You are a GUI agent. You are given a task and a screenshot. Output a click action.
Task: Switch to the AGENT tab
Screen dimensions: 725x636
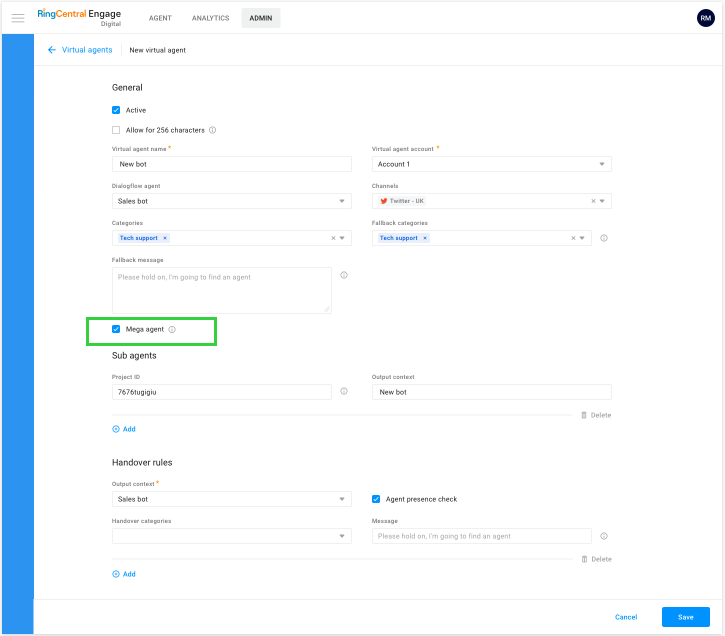(160, 18)
